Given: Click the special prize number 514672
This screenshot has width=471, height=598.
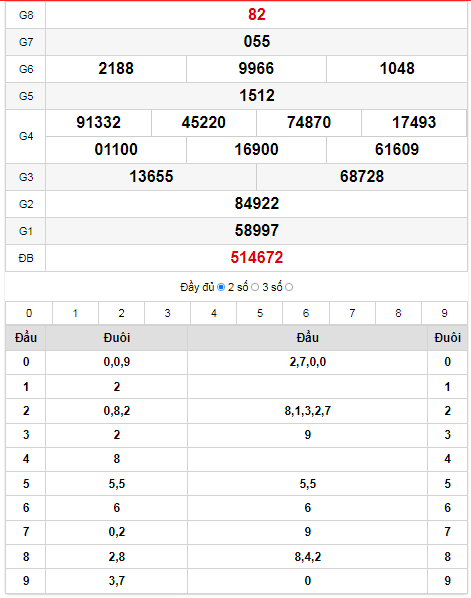Looking at the screenshot, I should (x=257, y=257).
